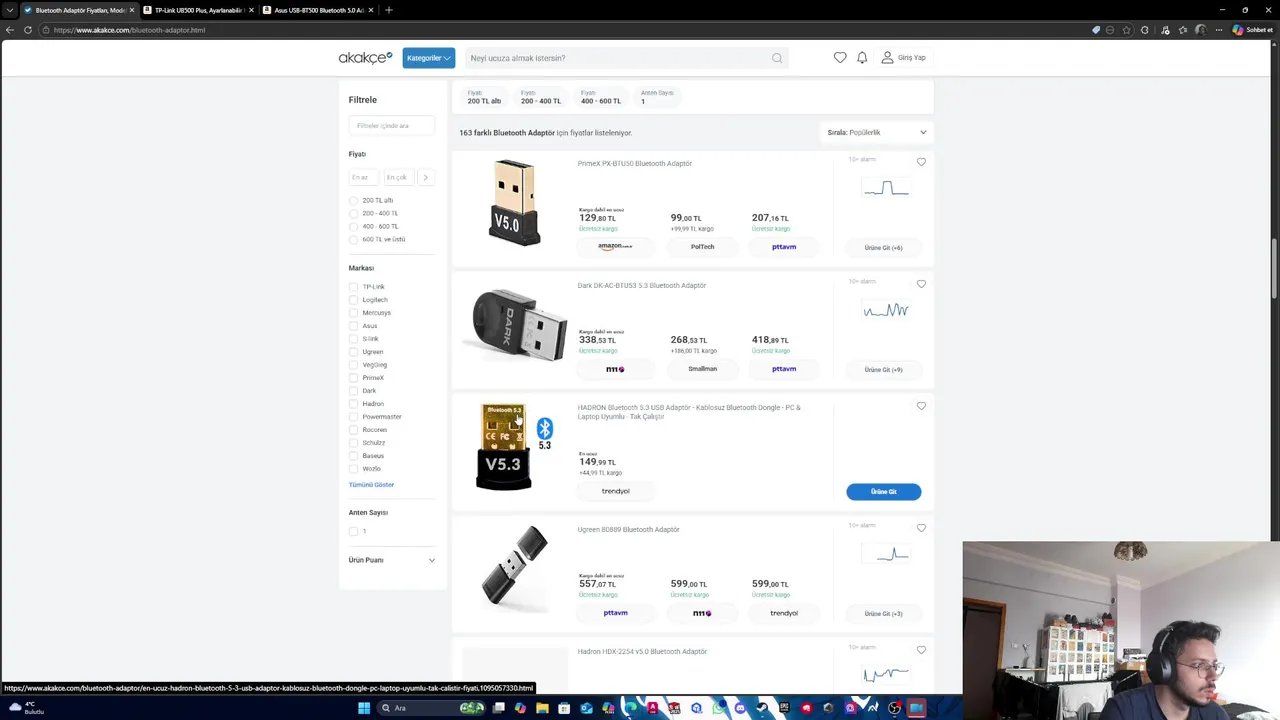Open the Sırala: Popülerlik sort dropdown
Screen dimensions: 1280x720
[x=877, y=132]
